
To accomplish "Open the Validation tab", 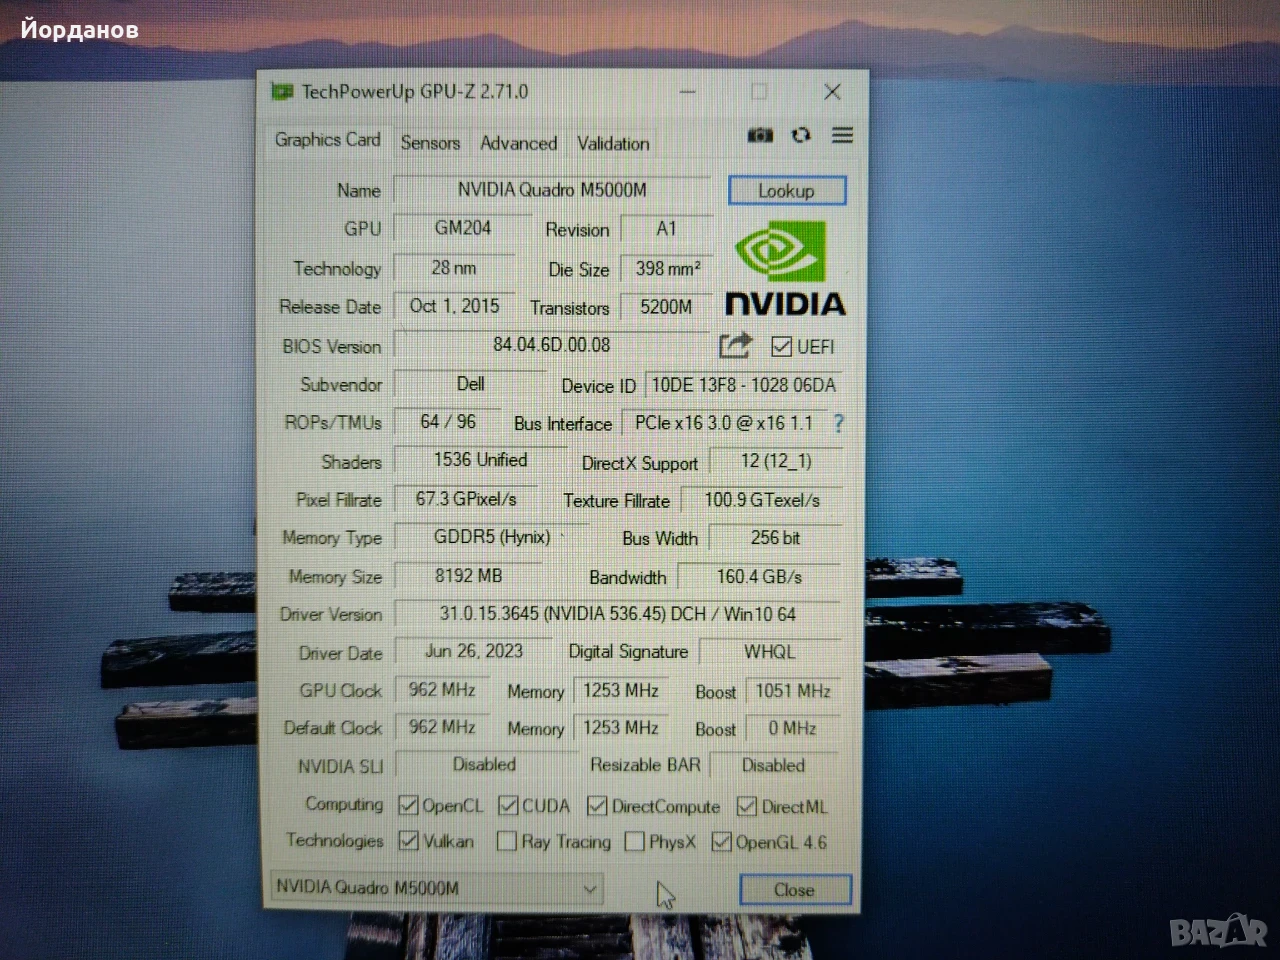I will click(613, 143).
